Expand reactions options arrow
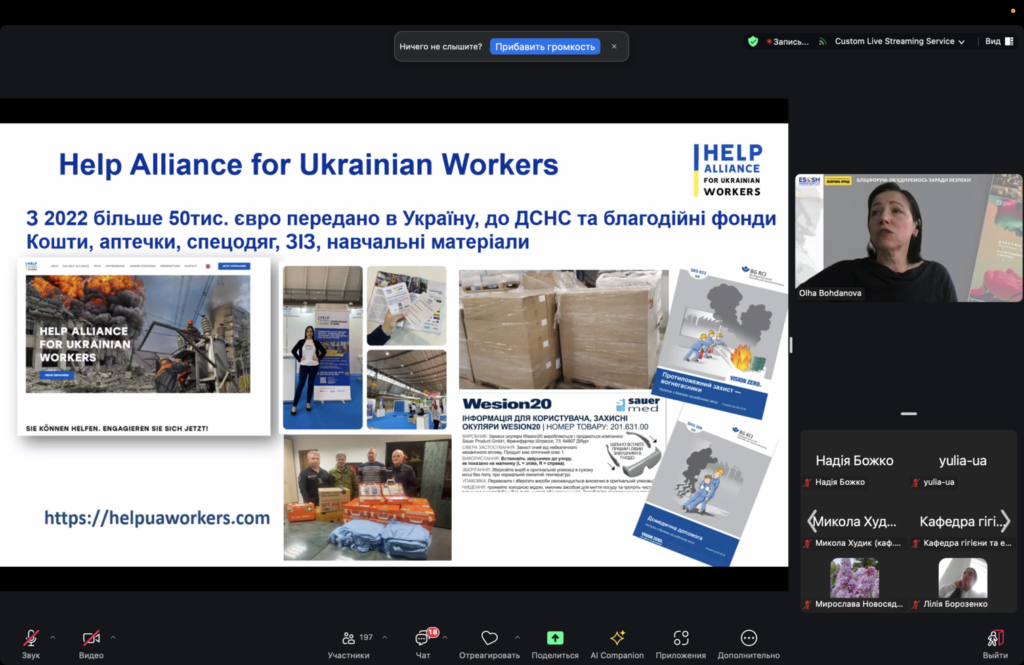This screenshot has height=665, width=1024. [517, 638]
